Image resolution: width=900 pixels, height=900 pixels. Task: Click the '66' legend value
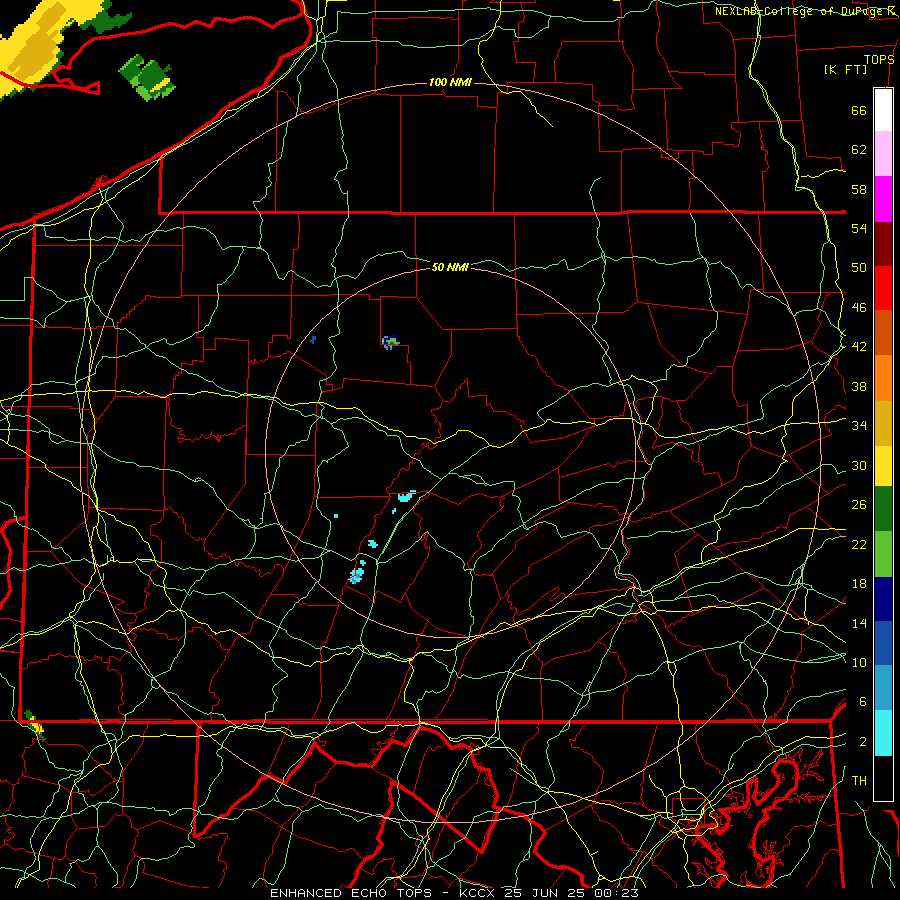[859, 110]
